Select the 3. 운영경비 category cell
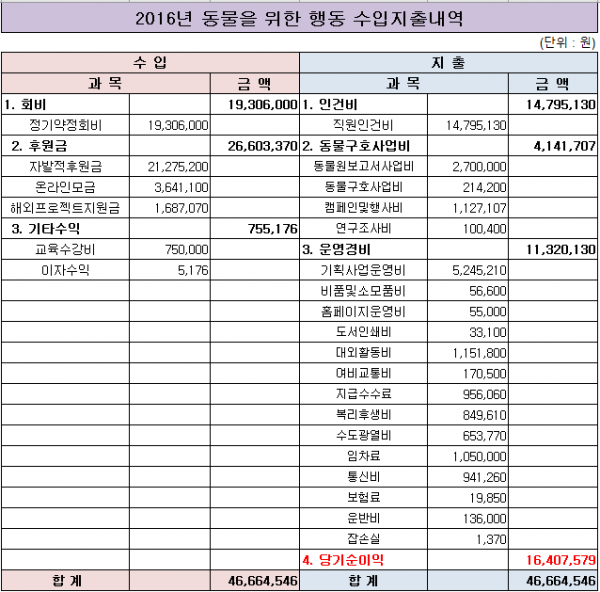 click(364, 250)
